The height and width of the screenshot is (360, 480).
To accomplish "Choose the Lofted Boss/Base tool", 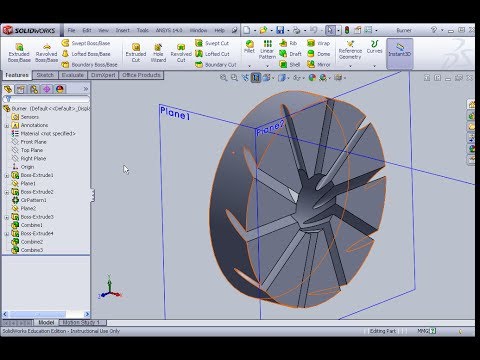I will pos(86,54).
